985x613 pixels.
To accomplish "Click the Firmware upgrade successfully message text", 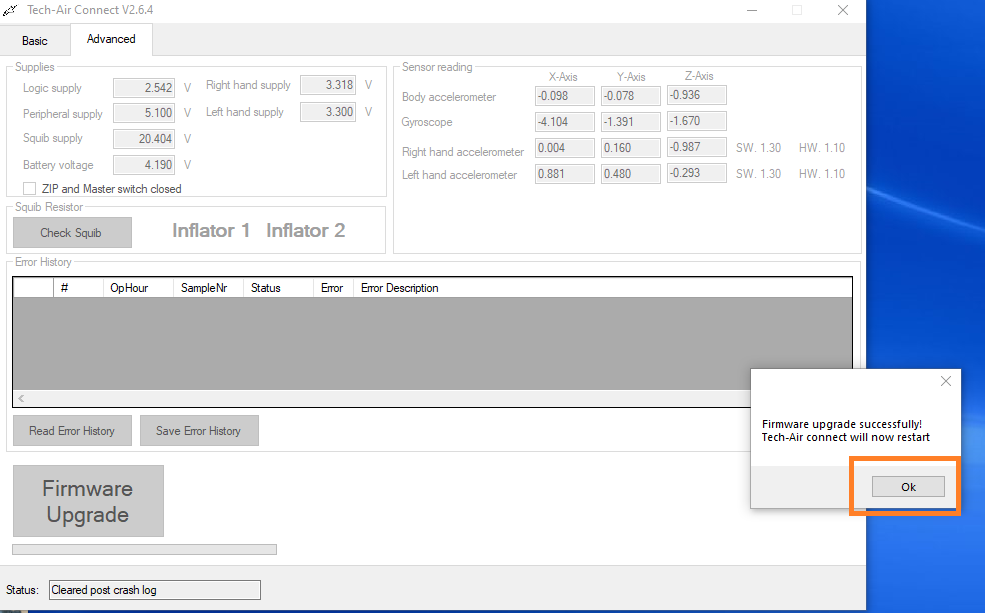I will pos(846,431).
